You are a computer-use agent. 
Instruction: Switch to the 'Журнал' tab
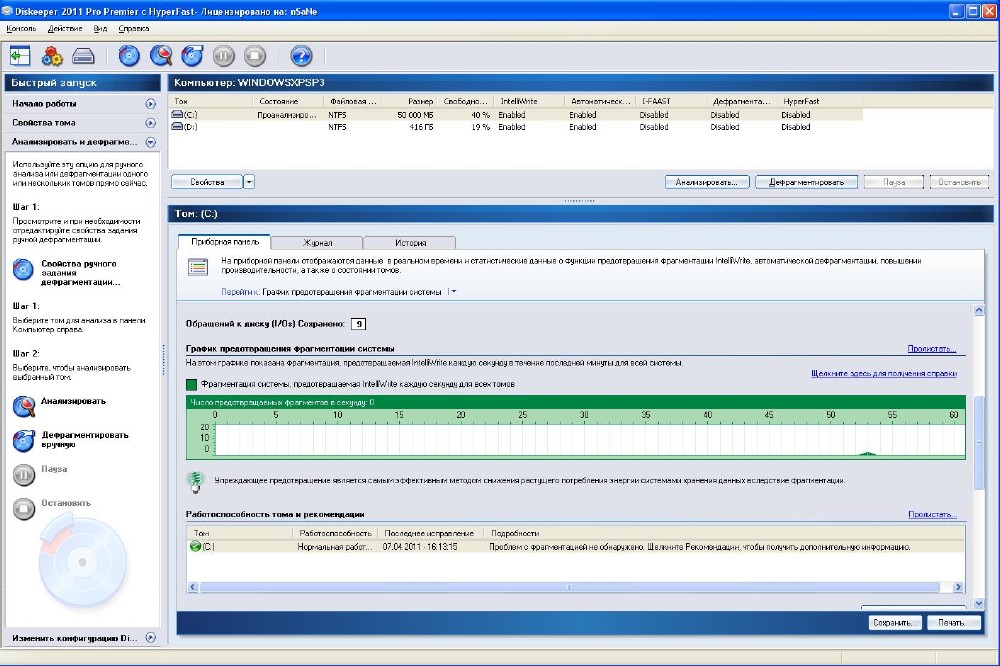point(317,242)
